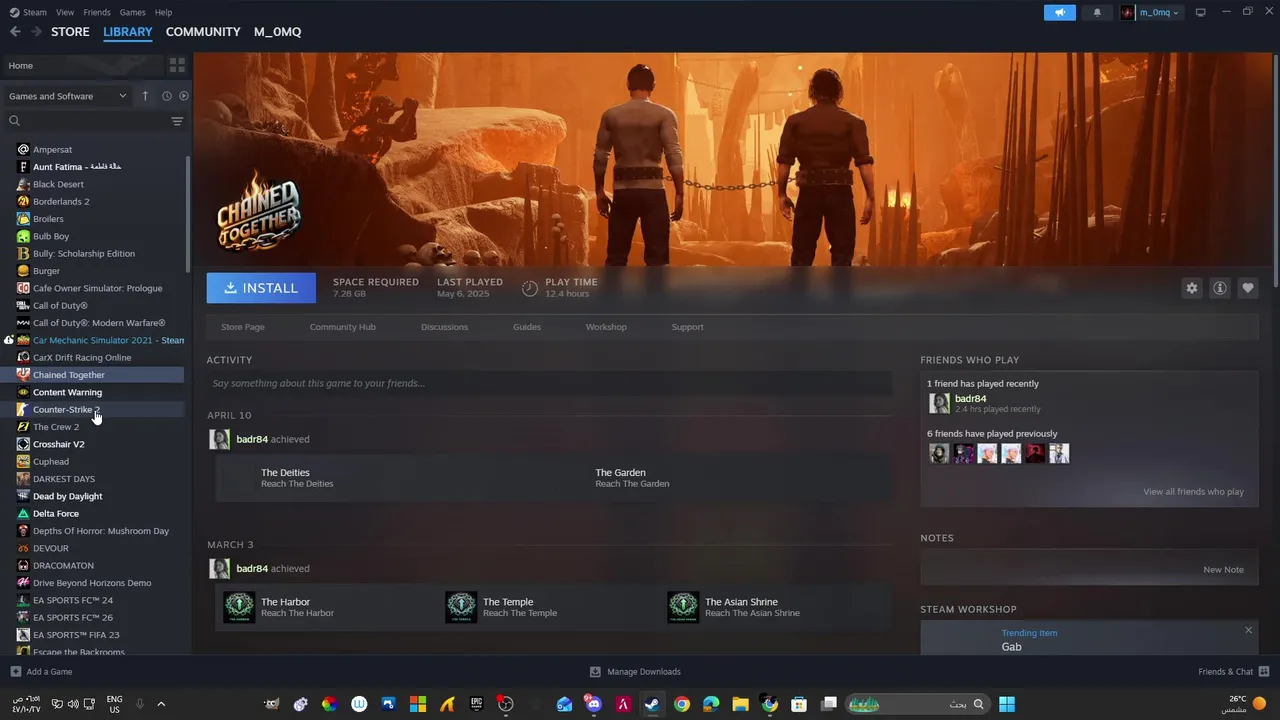Click the Add a Game plus icon
This screenshot has width=1280, height=720.
click(x=15, y=672)
